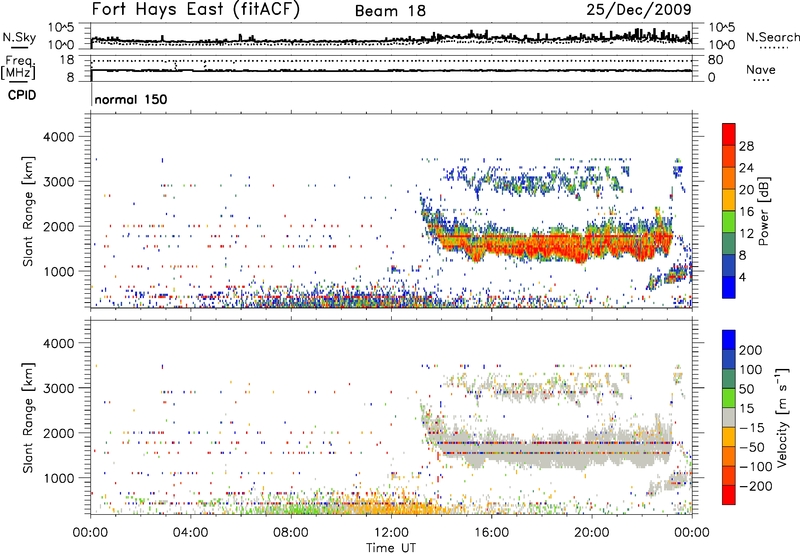Select the "-200" label on the velocity colorbar
The width and height of the screenshot is (800, 554).
(x=756, y=486)
